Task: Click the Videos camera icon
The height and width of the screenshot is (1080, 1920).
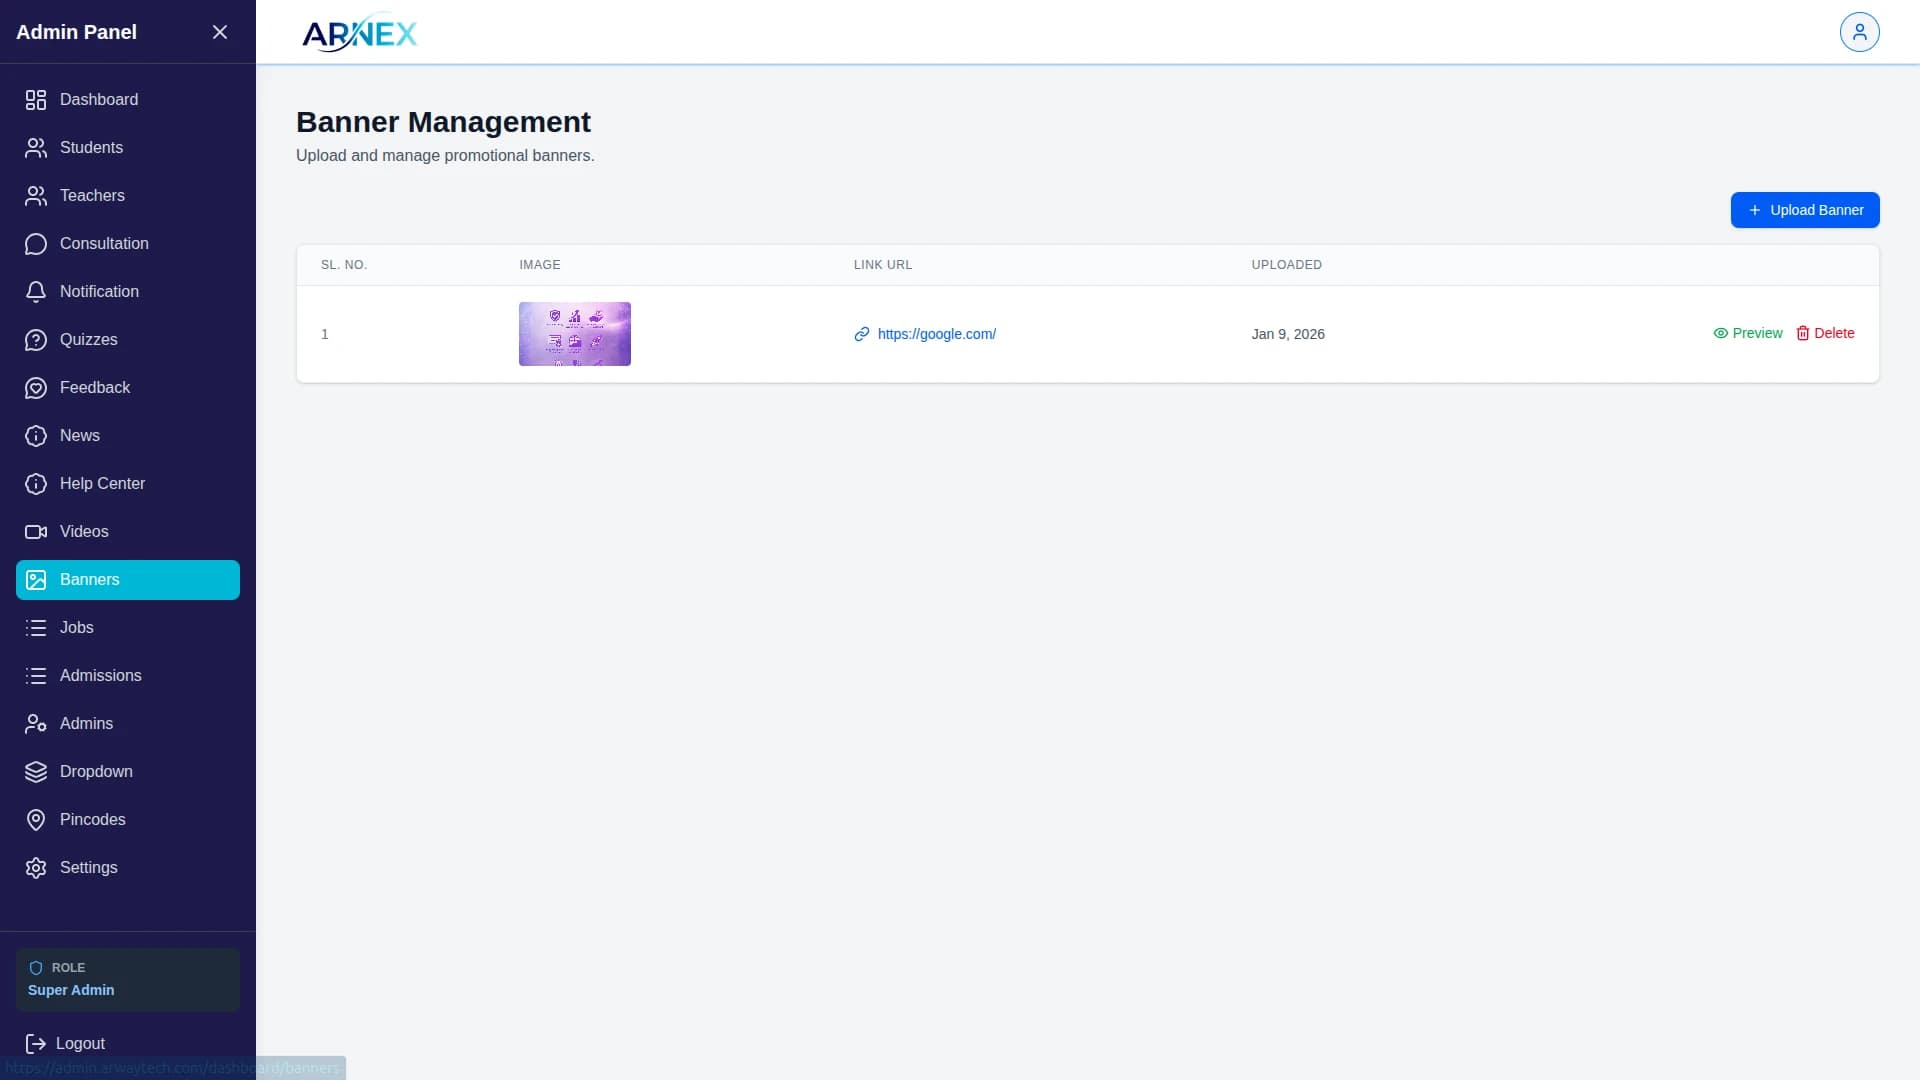Action: (36, 532)
